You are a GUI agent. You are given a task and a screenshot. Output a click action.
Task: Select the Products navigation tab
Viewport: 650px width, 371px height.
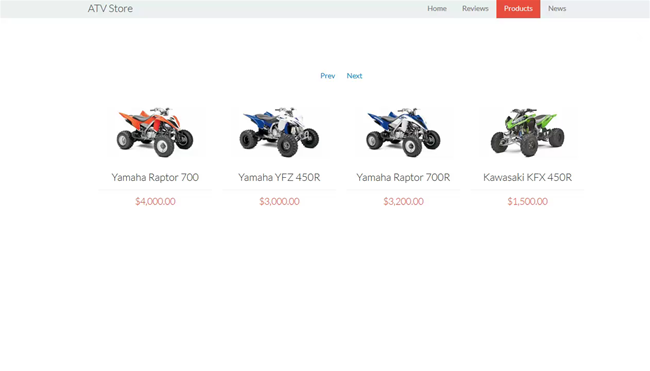[x=518, y=9]
